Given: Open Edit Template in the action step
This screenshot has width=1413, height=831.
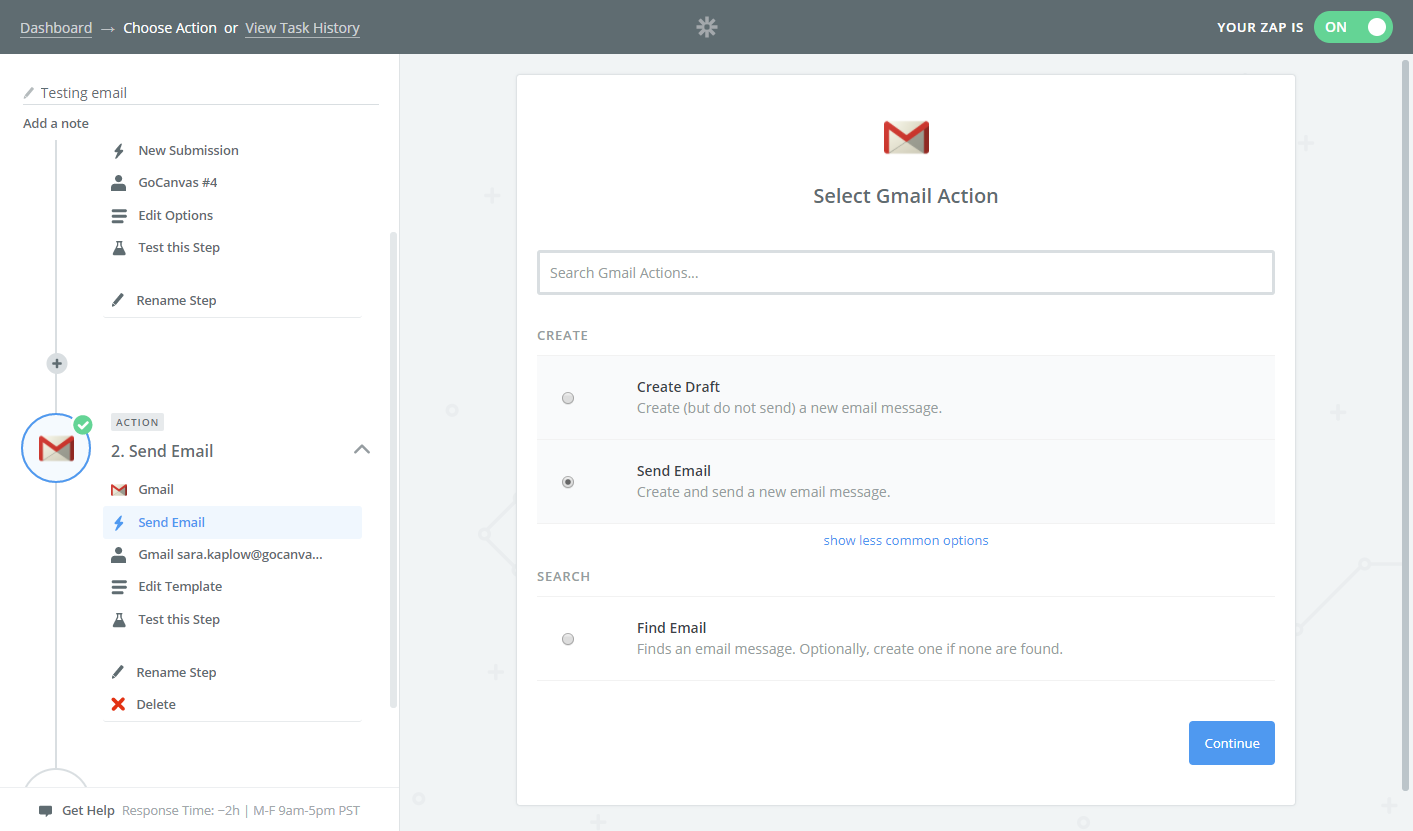Looking at the screenshot, I should coord(180,586).
